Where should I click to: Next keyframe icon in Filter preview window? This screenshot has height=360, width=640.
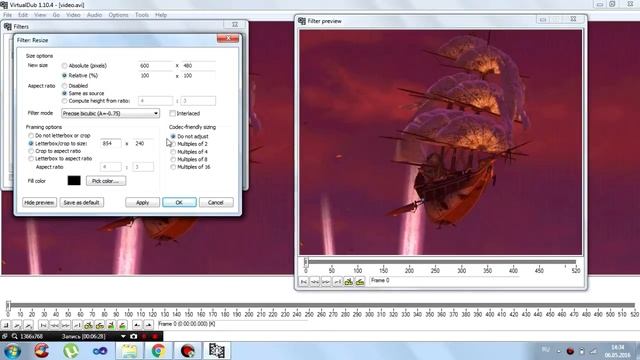coord(360,282)
